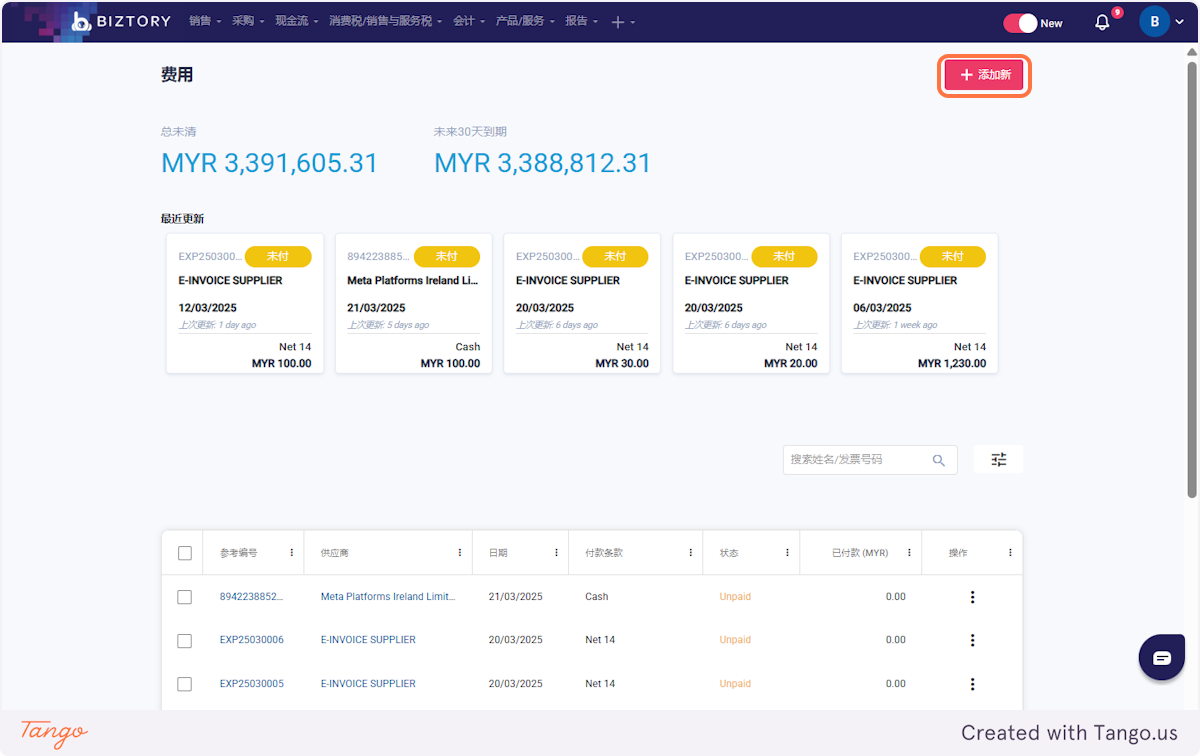Check the Meta Platforms row checkbox
Viewport: 1200px width, 756px height.
point(184,597)
